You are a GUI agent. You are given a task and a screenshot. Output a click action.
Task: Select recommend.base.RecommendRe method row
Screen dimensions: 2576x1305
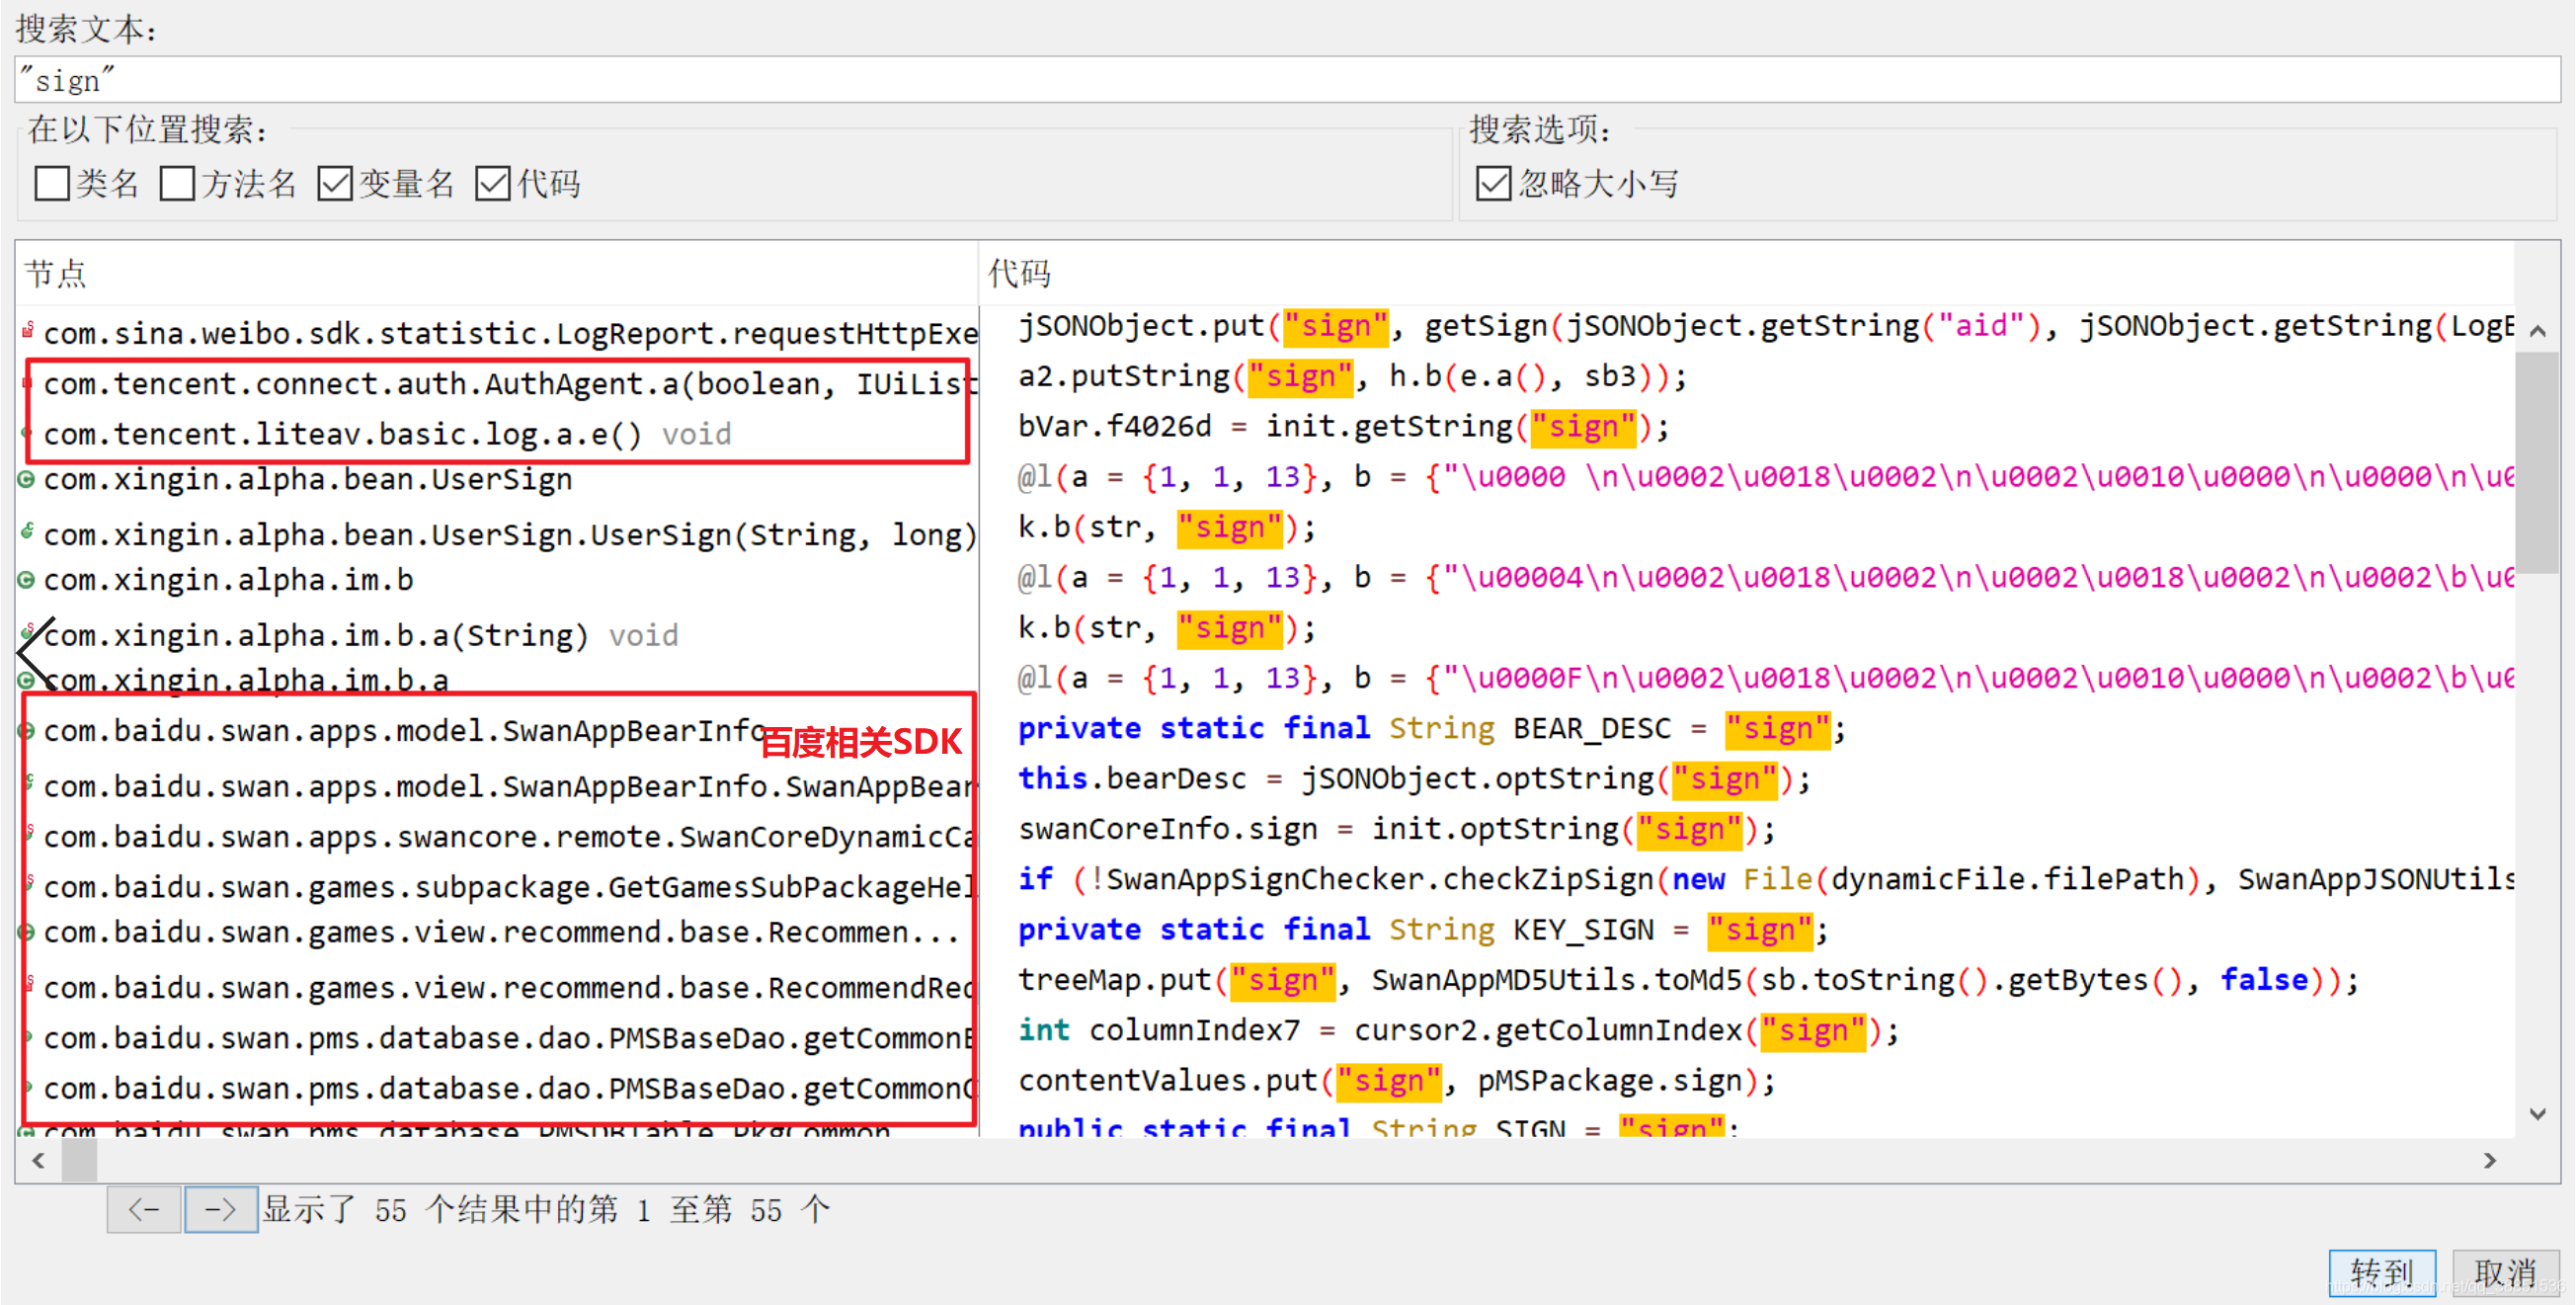(x=497, y=988)
